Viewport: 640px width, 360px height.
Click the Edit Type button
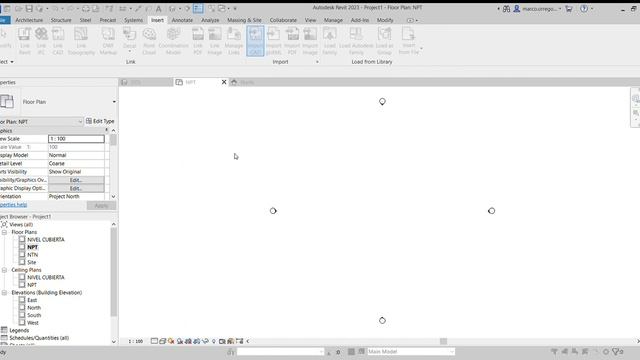pyautogui.click(x=100, y=121)
